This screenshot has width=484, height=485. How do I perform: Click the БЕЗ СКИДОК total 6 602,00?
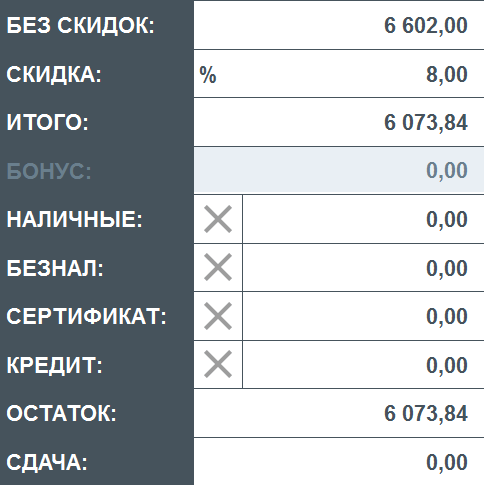click(x=426, y=25)
